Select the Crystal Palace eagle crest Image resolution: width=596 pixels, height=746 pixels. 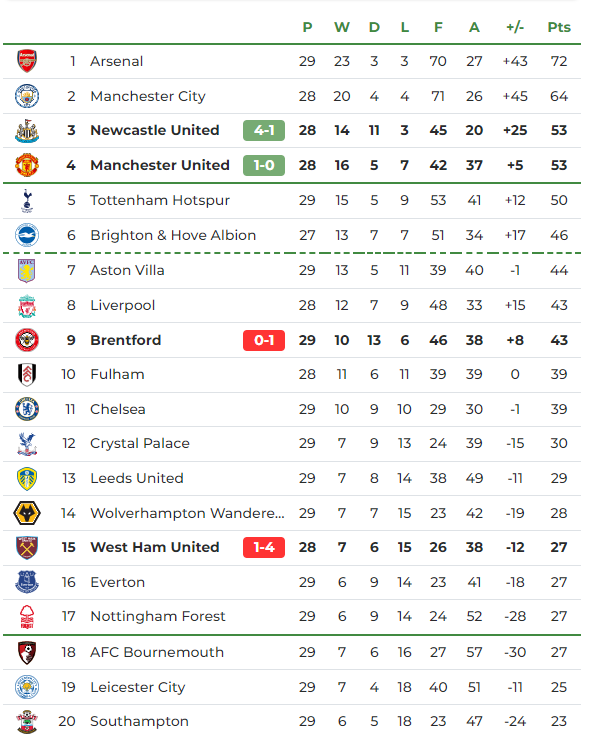click(27, 443)
